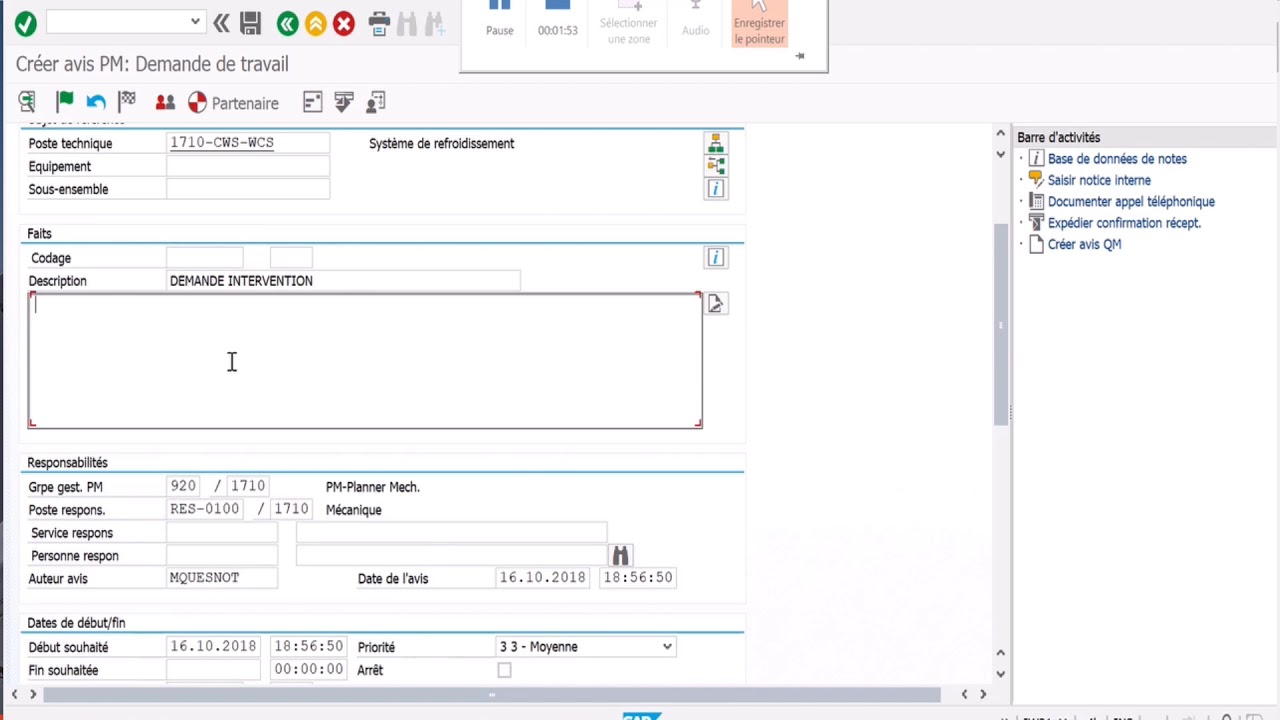
Task: Click the Fin souhaitée date field
Action: pyautogui.click(x=213, y=670)
